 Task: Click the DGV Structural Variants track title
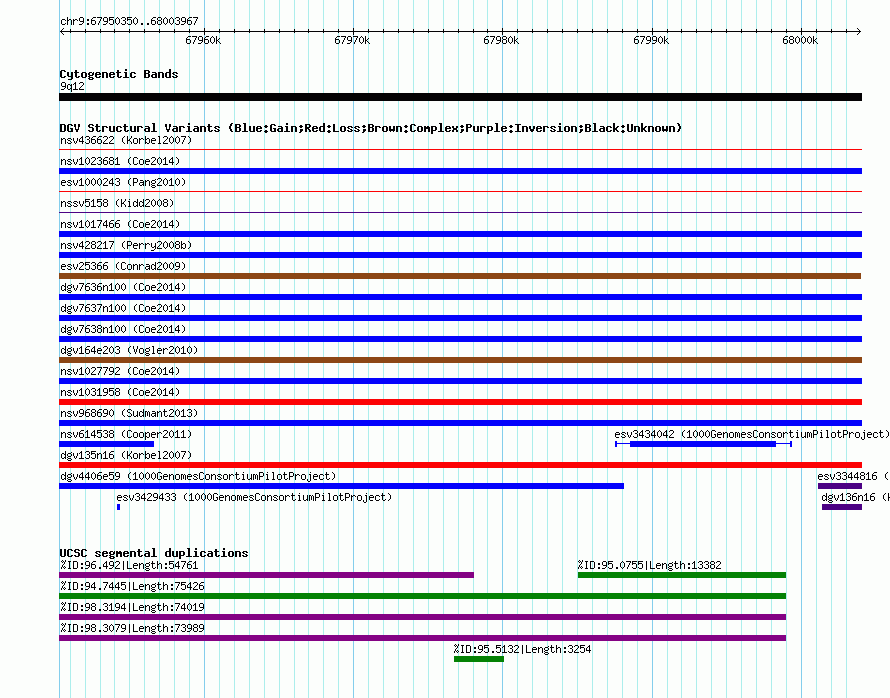(x=371, y=128)
